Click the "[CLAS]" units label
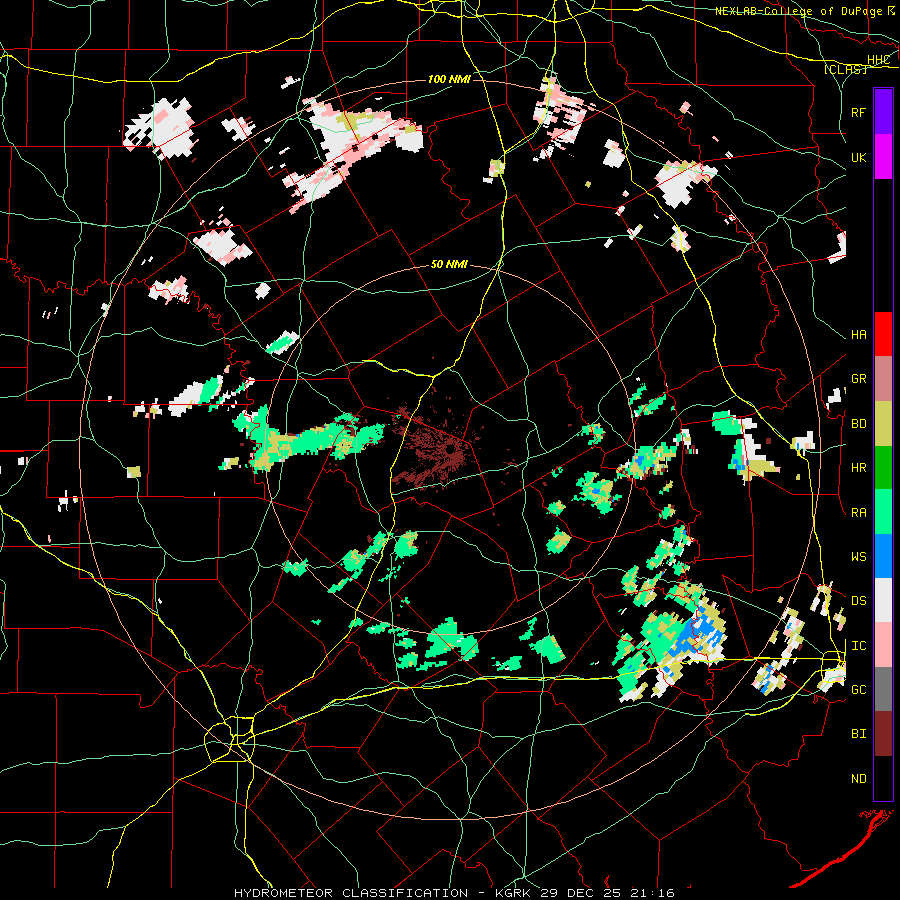This screenshot has width=900, height=900. (845, 70)
